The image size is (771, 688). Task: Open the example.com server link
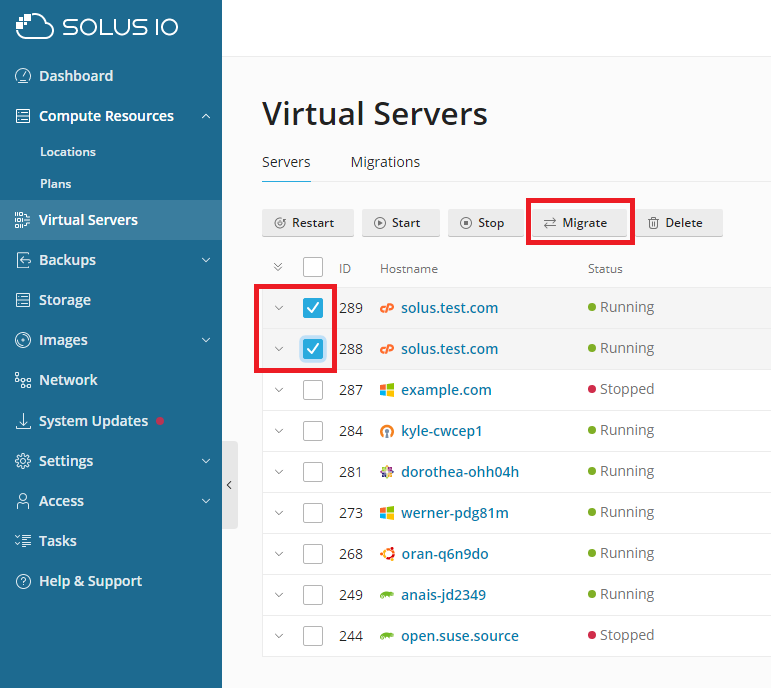[x=446, y=390]
